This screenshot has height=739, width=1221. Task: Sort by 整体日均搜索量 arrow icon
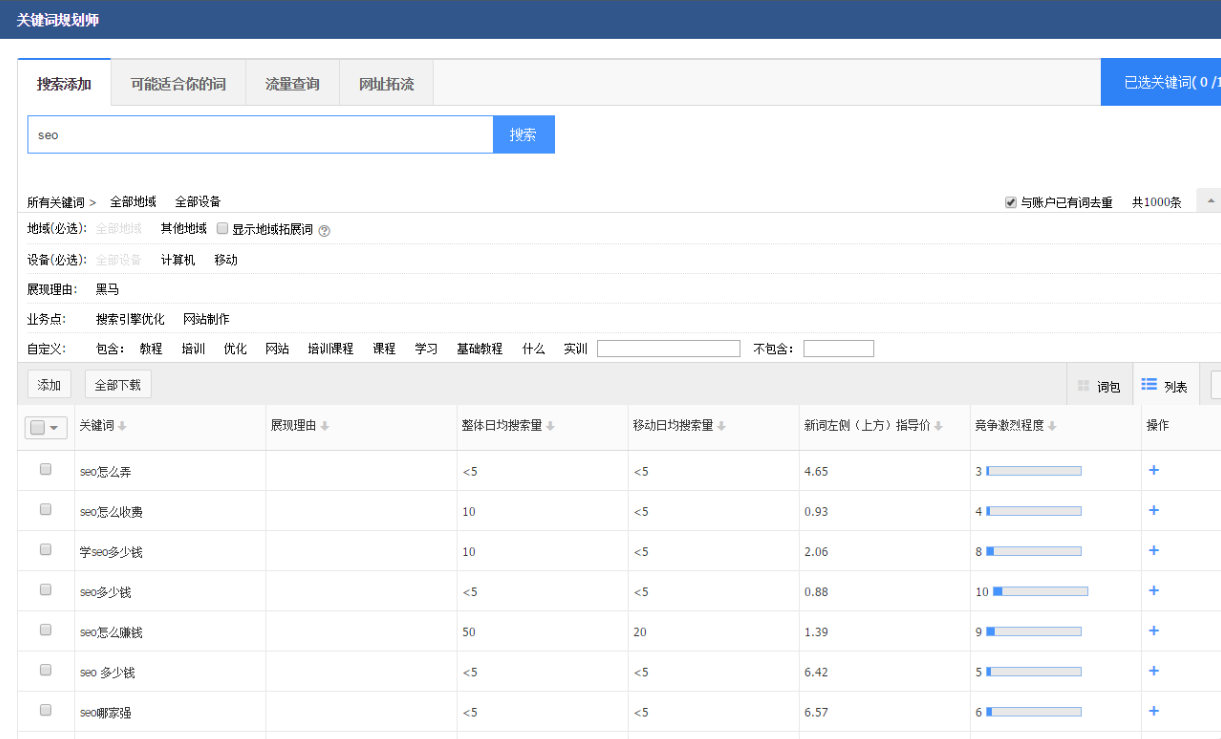[550, 426]
